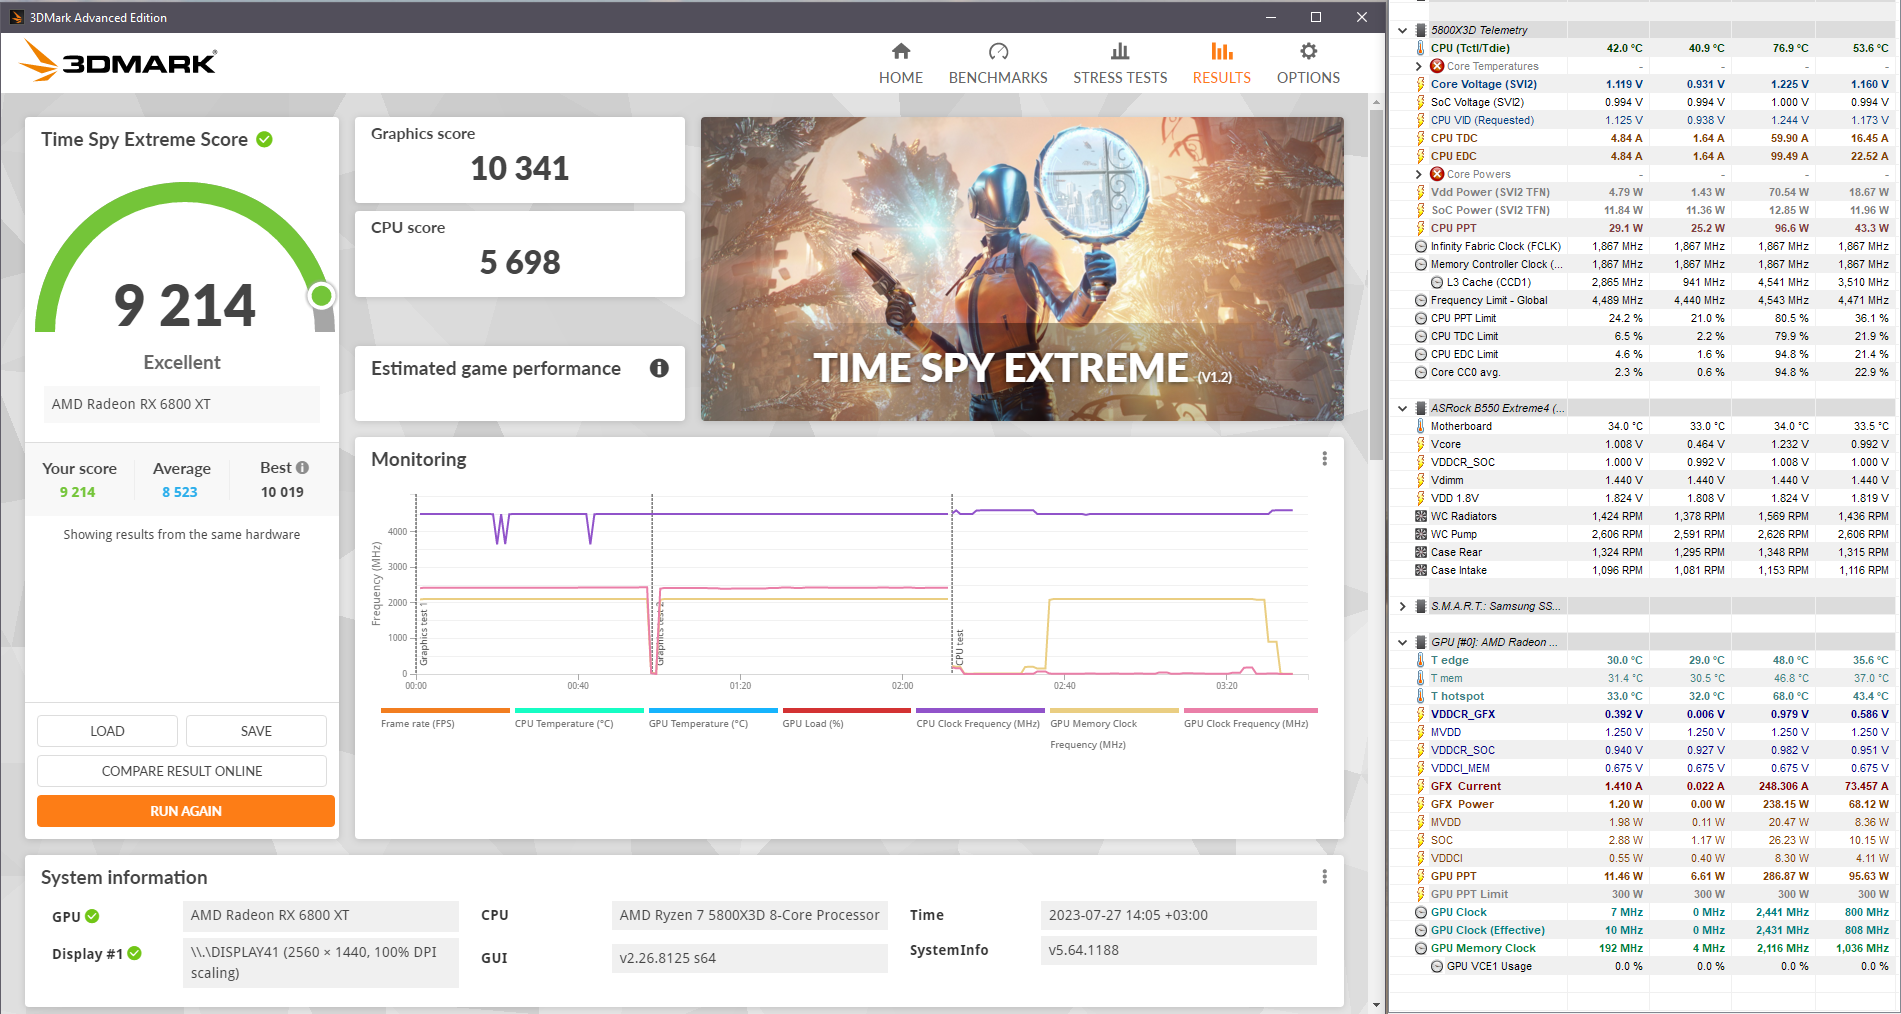
Task: Click GPU Clock Frequency legend color
Action: click(1251, 710)
